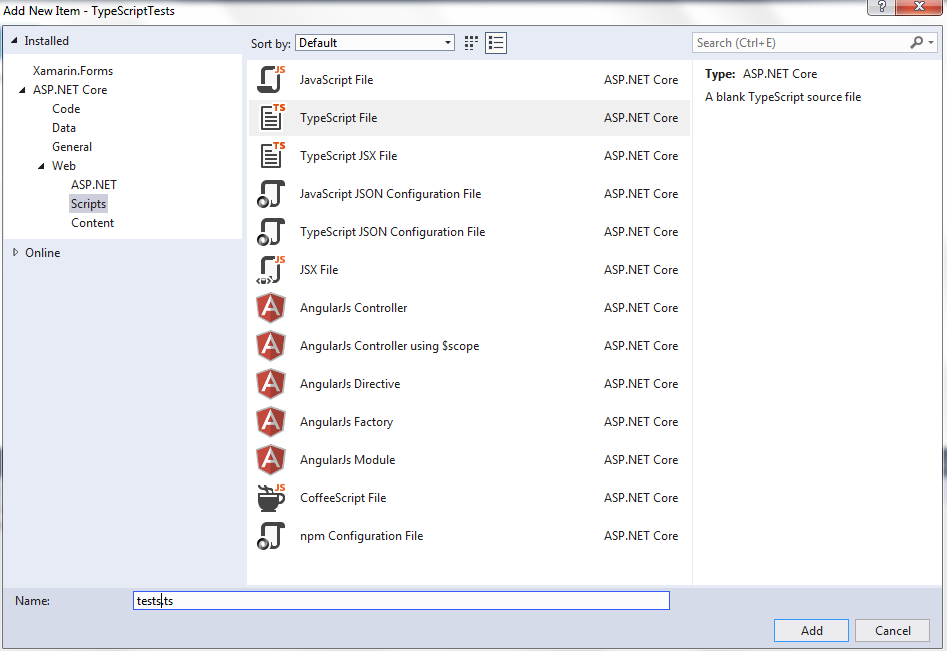Select the 'AngularJs Controller' template name
Image resolution: width=947 pixels, height=651 pixels.
tap(353, 308)
